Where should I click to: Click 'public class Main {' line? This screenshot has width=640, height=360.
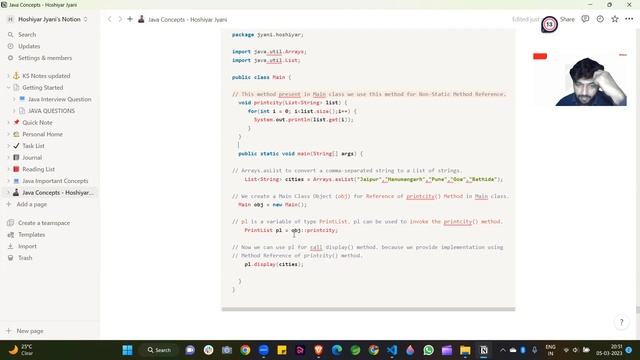point(262,77)
